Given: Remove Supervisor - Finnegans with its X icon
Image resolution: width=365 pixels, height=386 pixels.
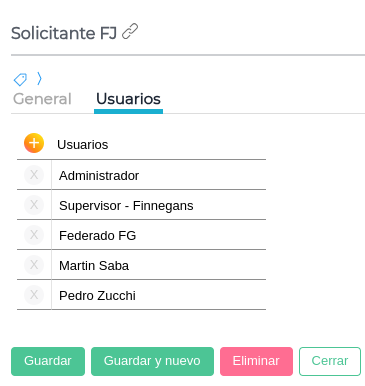Looking at the screenshot, I should 34,205.
